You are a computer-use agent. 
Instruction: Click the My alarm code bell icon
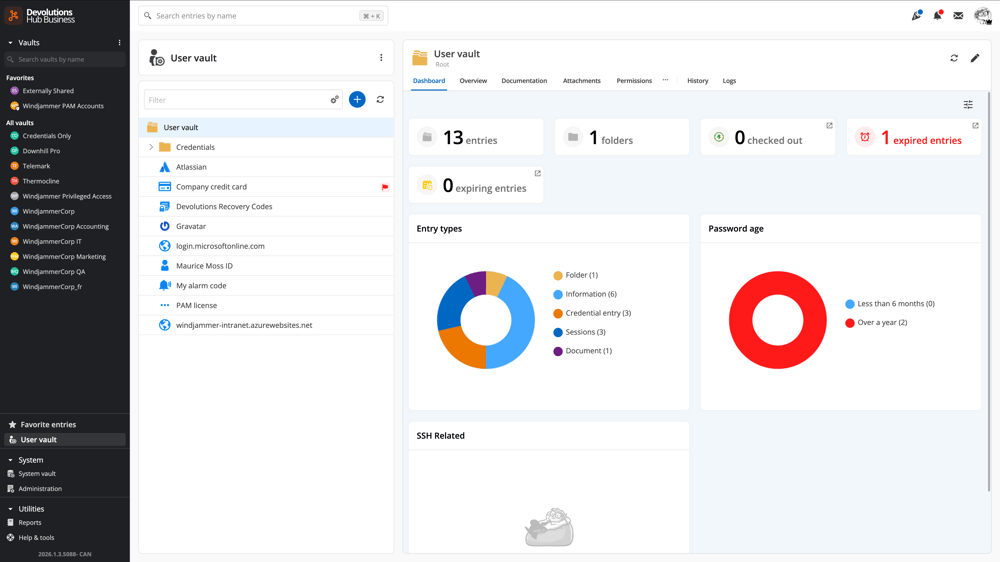(x=165, y=286)
